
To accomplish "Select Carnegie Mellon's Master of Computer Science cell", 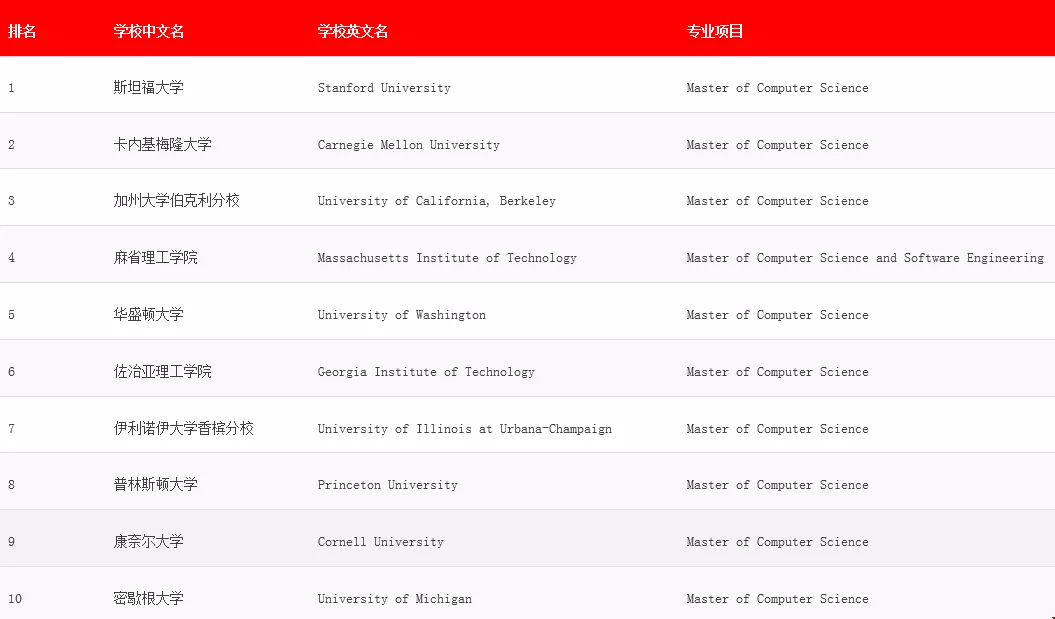I will click(x=777, y=145).
